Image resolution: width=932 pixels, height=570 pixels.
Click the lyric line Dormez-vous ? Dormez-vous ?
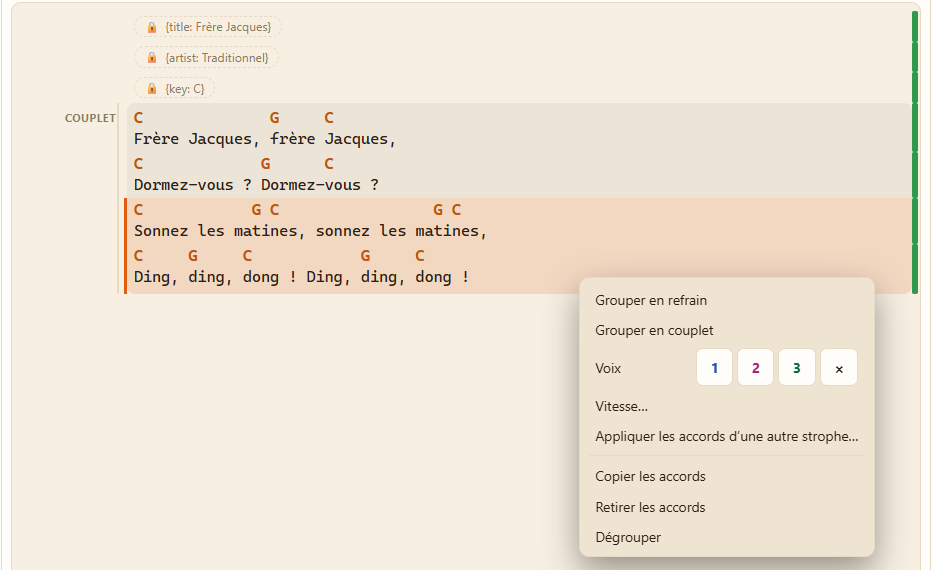pyautogui.click(x=256, y=185)
